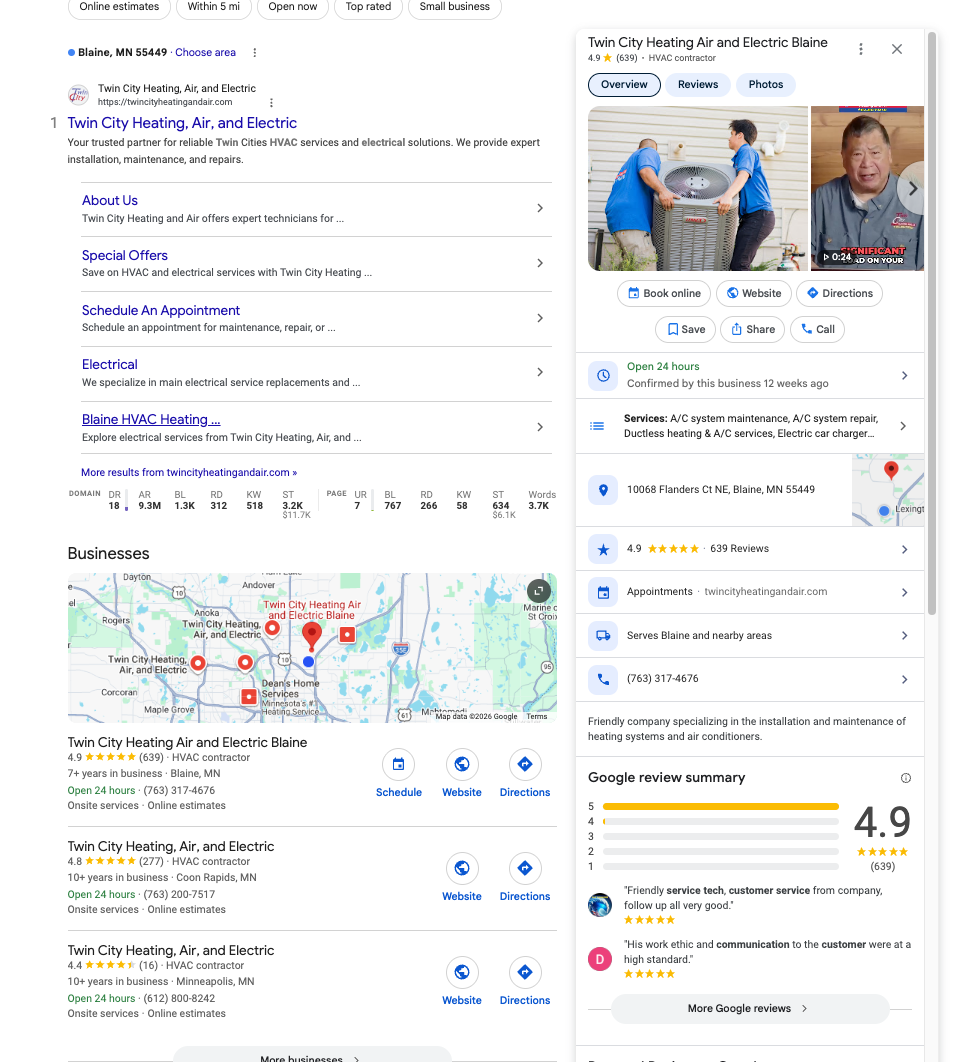Open the mini map next to address
965x1062 pixels.
(x=888, y=490)
